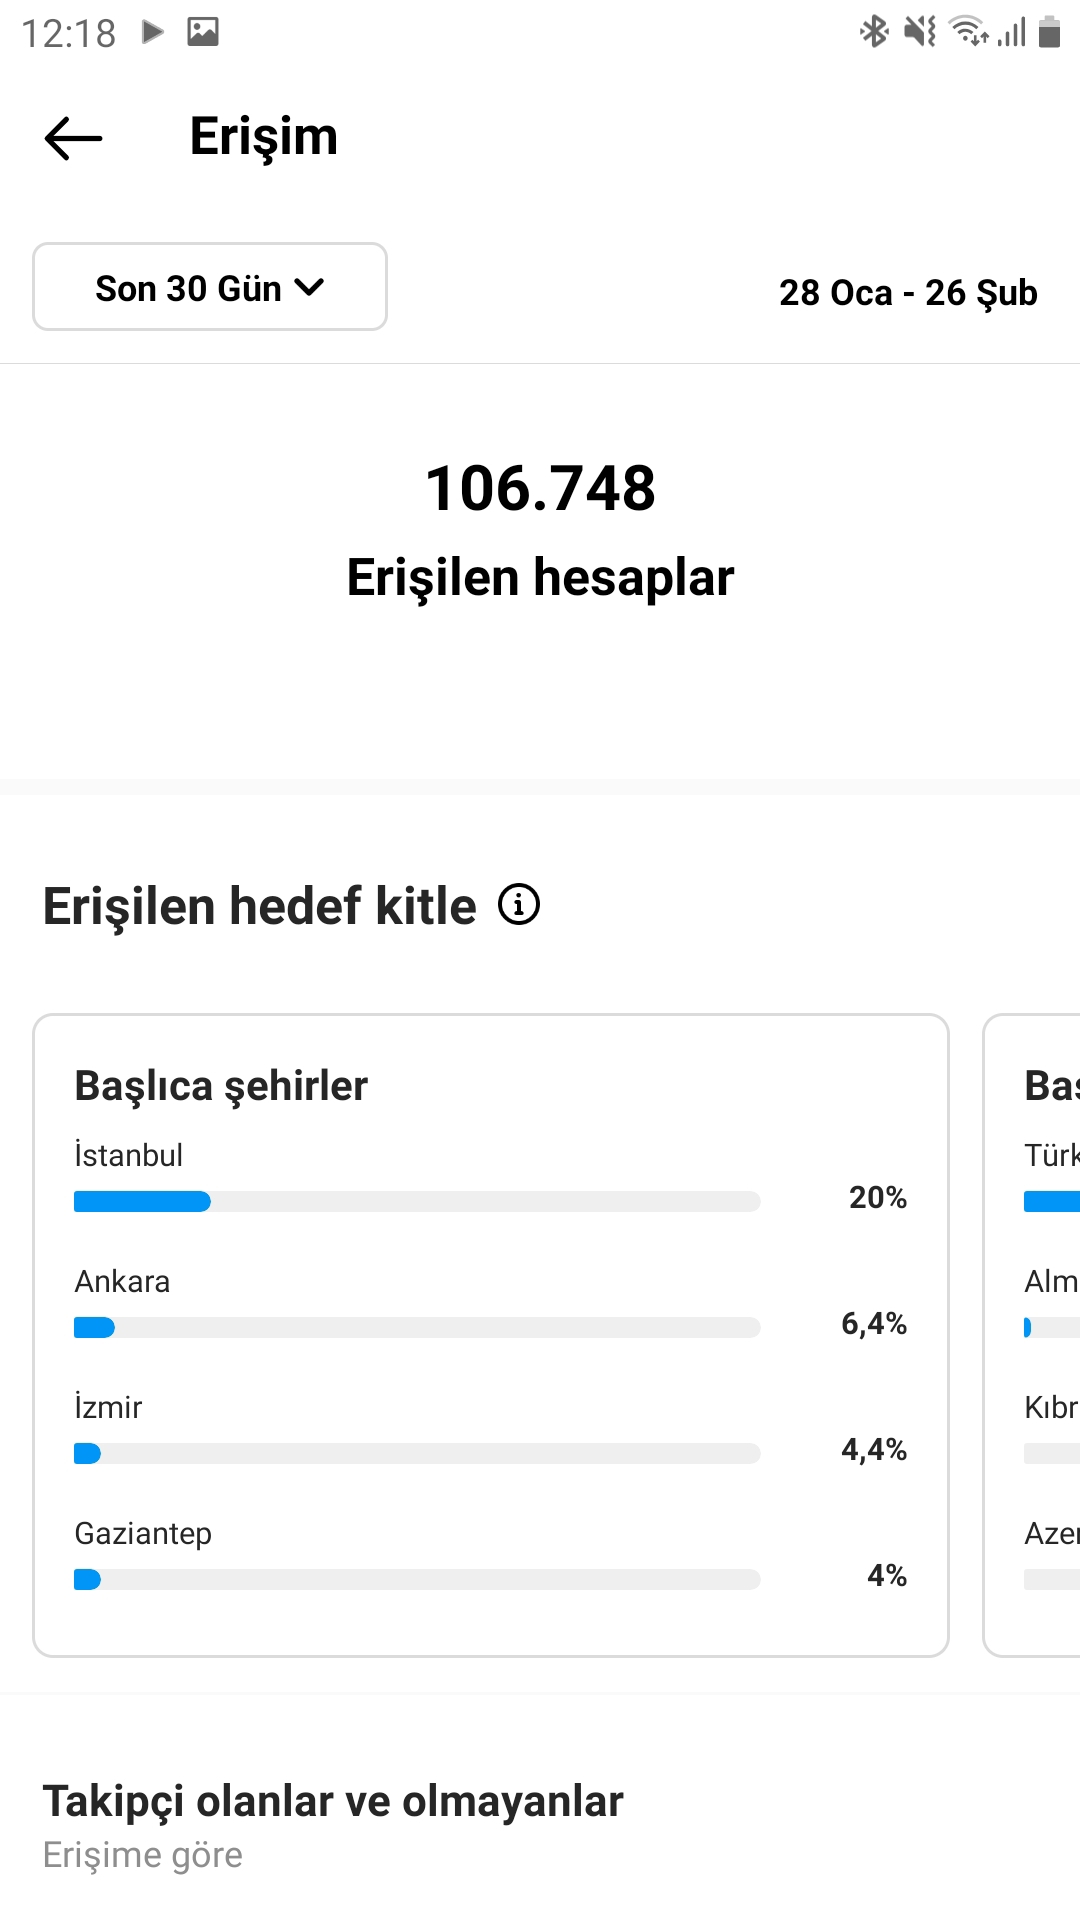
Task: Tap the chevron in Son 30 Gün selector
Action: tap(310, 288)
